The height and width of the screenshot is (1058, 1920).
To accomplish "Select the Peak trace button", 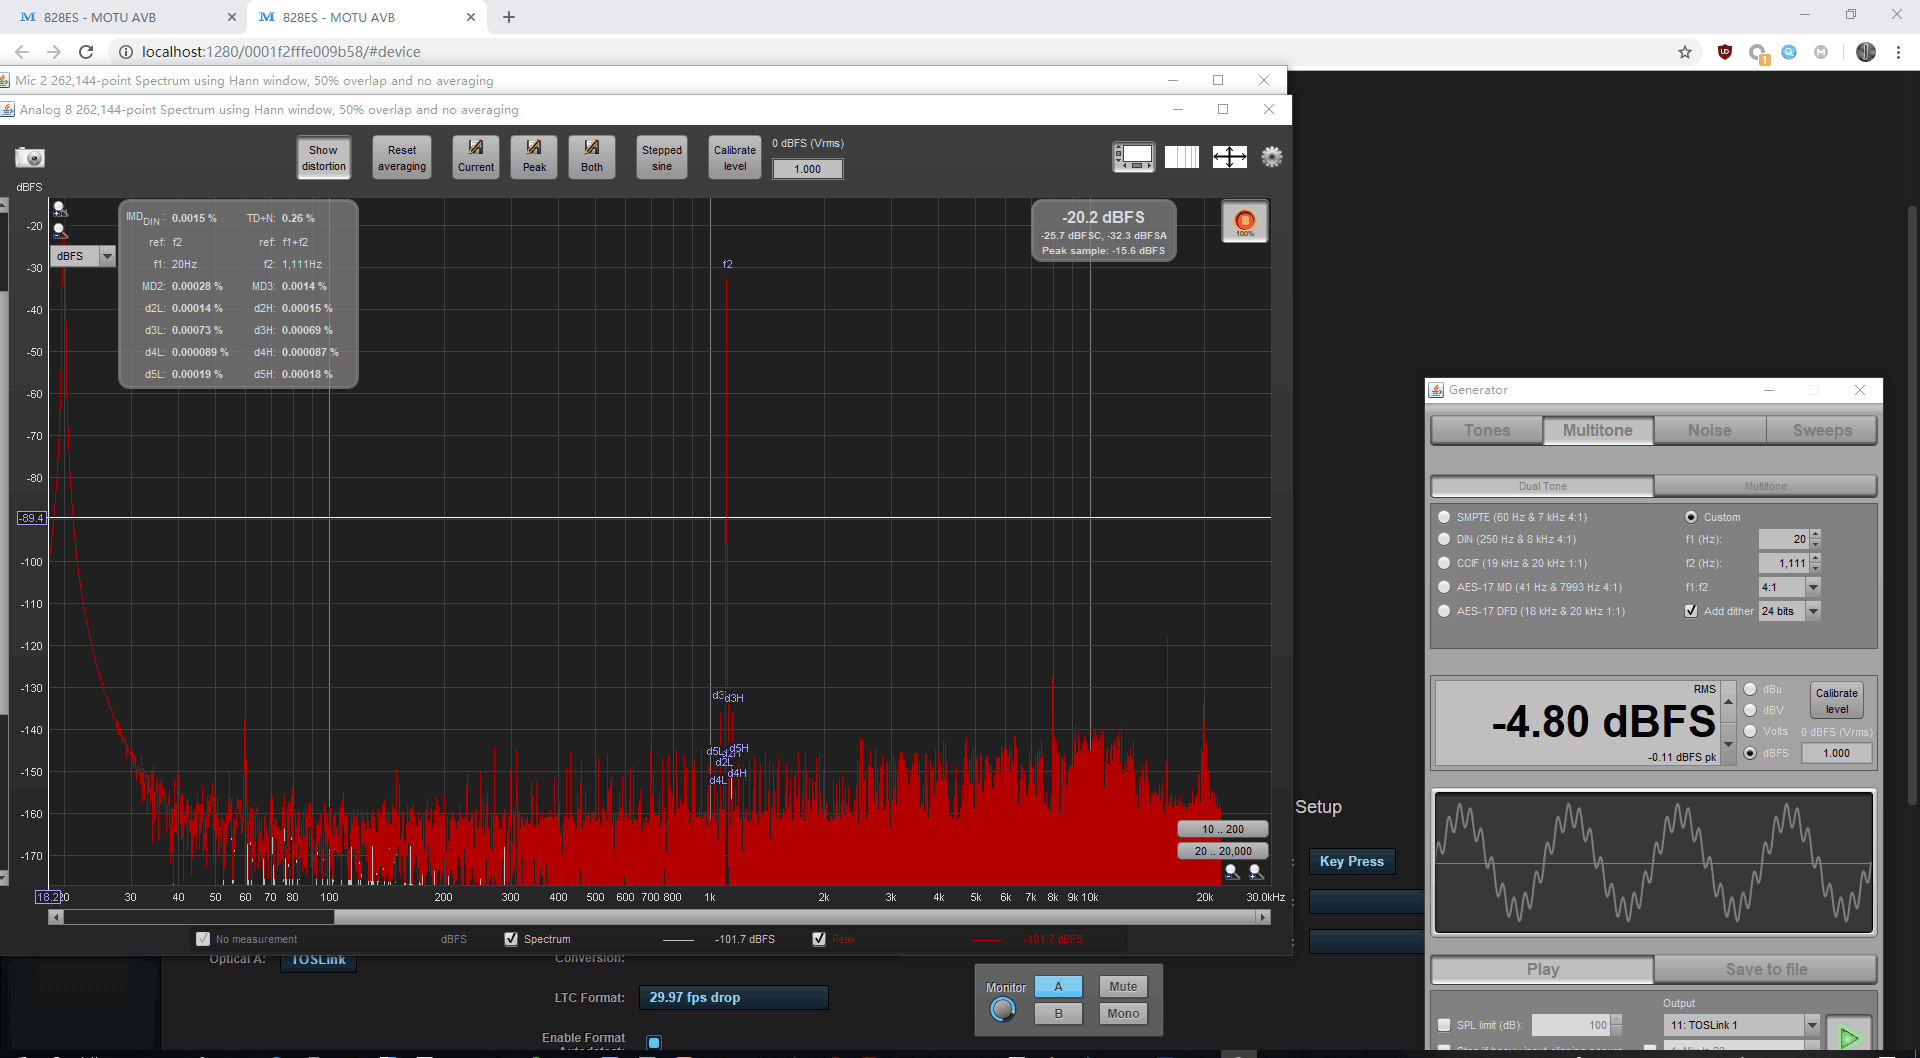I will [534, 157].
